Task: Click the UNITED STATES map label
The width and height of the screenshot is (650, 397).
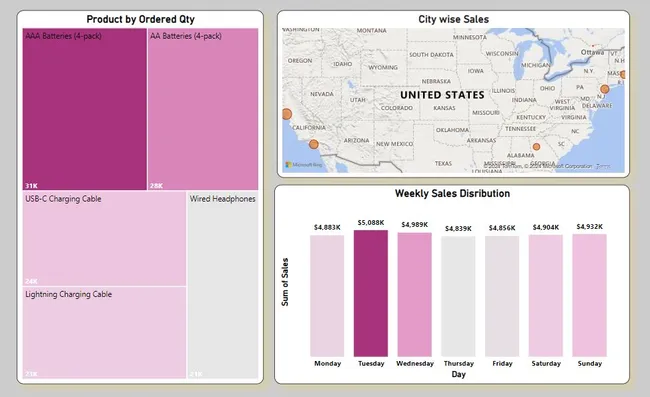Action: pos(442,95)
